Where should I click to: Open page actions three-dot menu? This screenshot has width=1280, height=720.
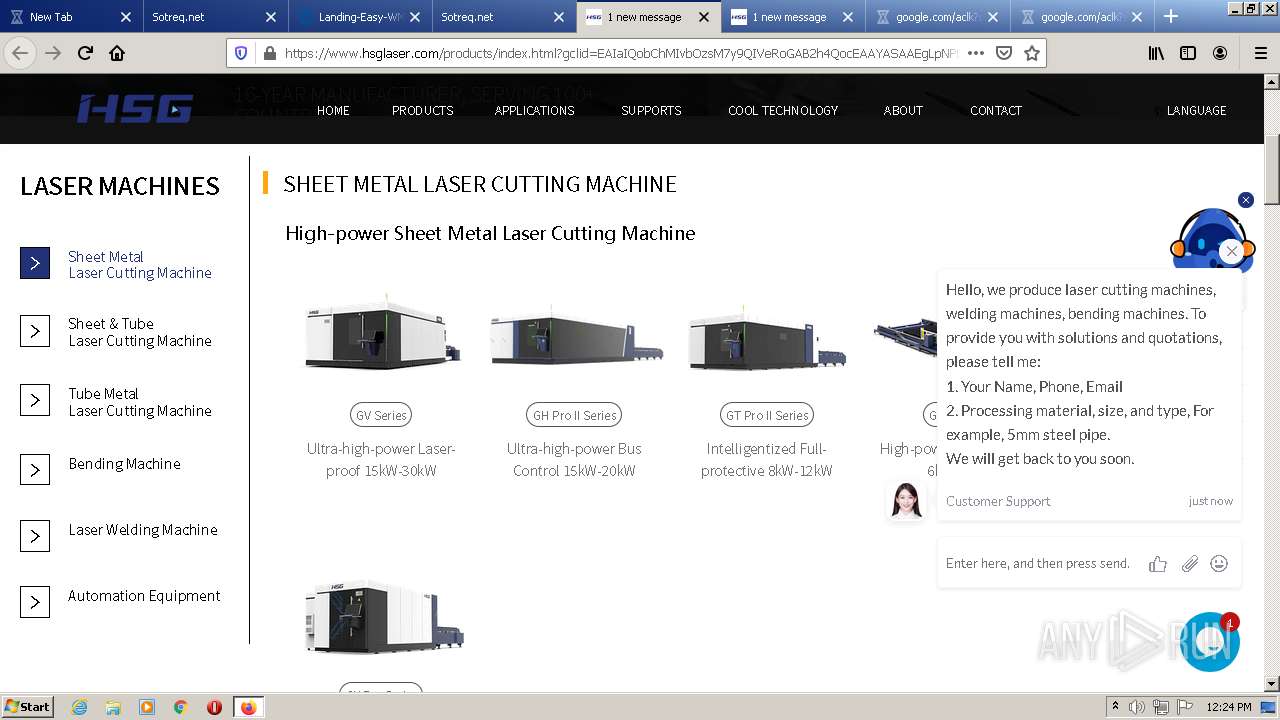(976, 53)
